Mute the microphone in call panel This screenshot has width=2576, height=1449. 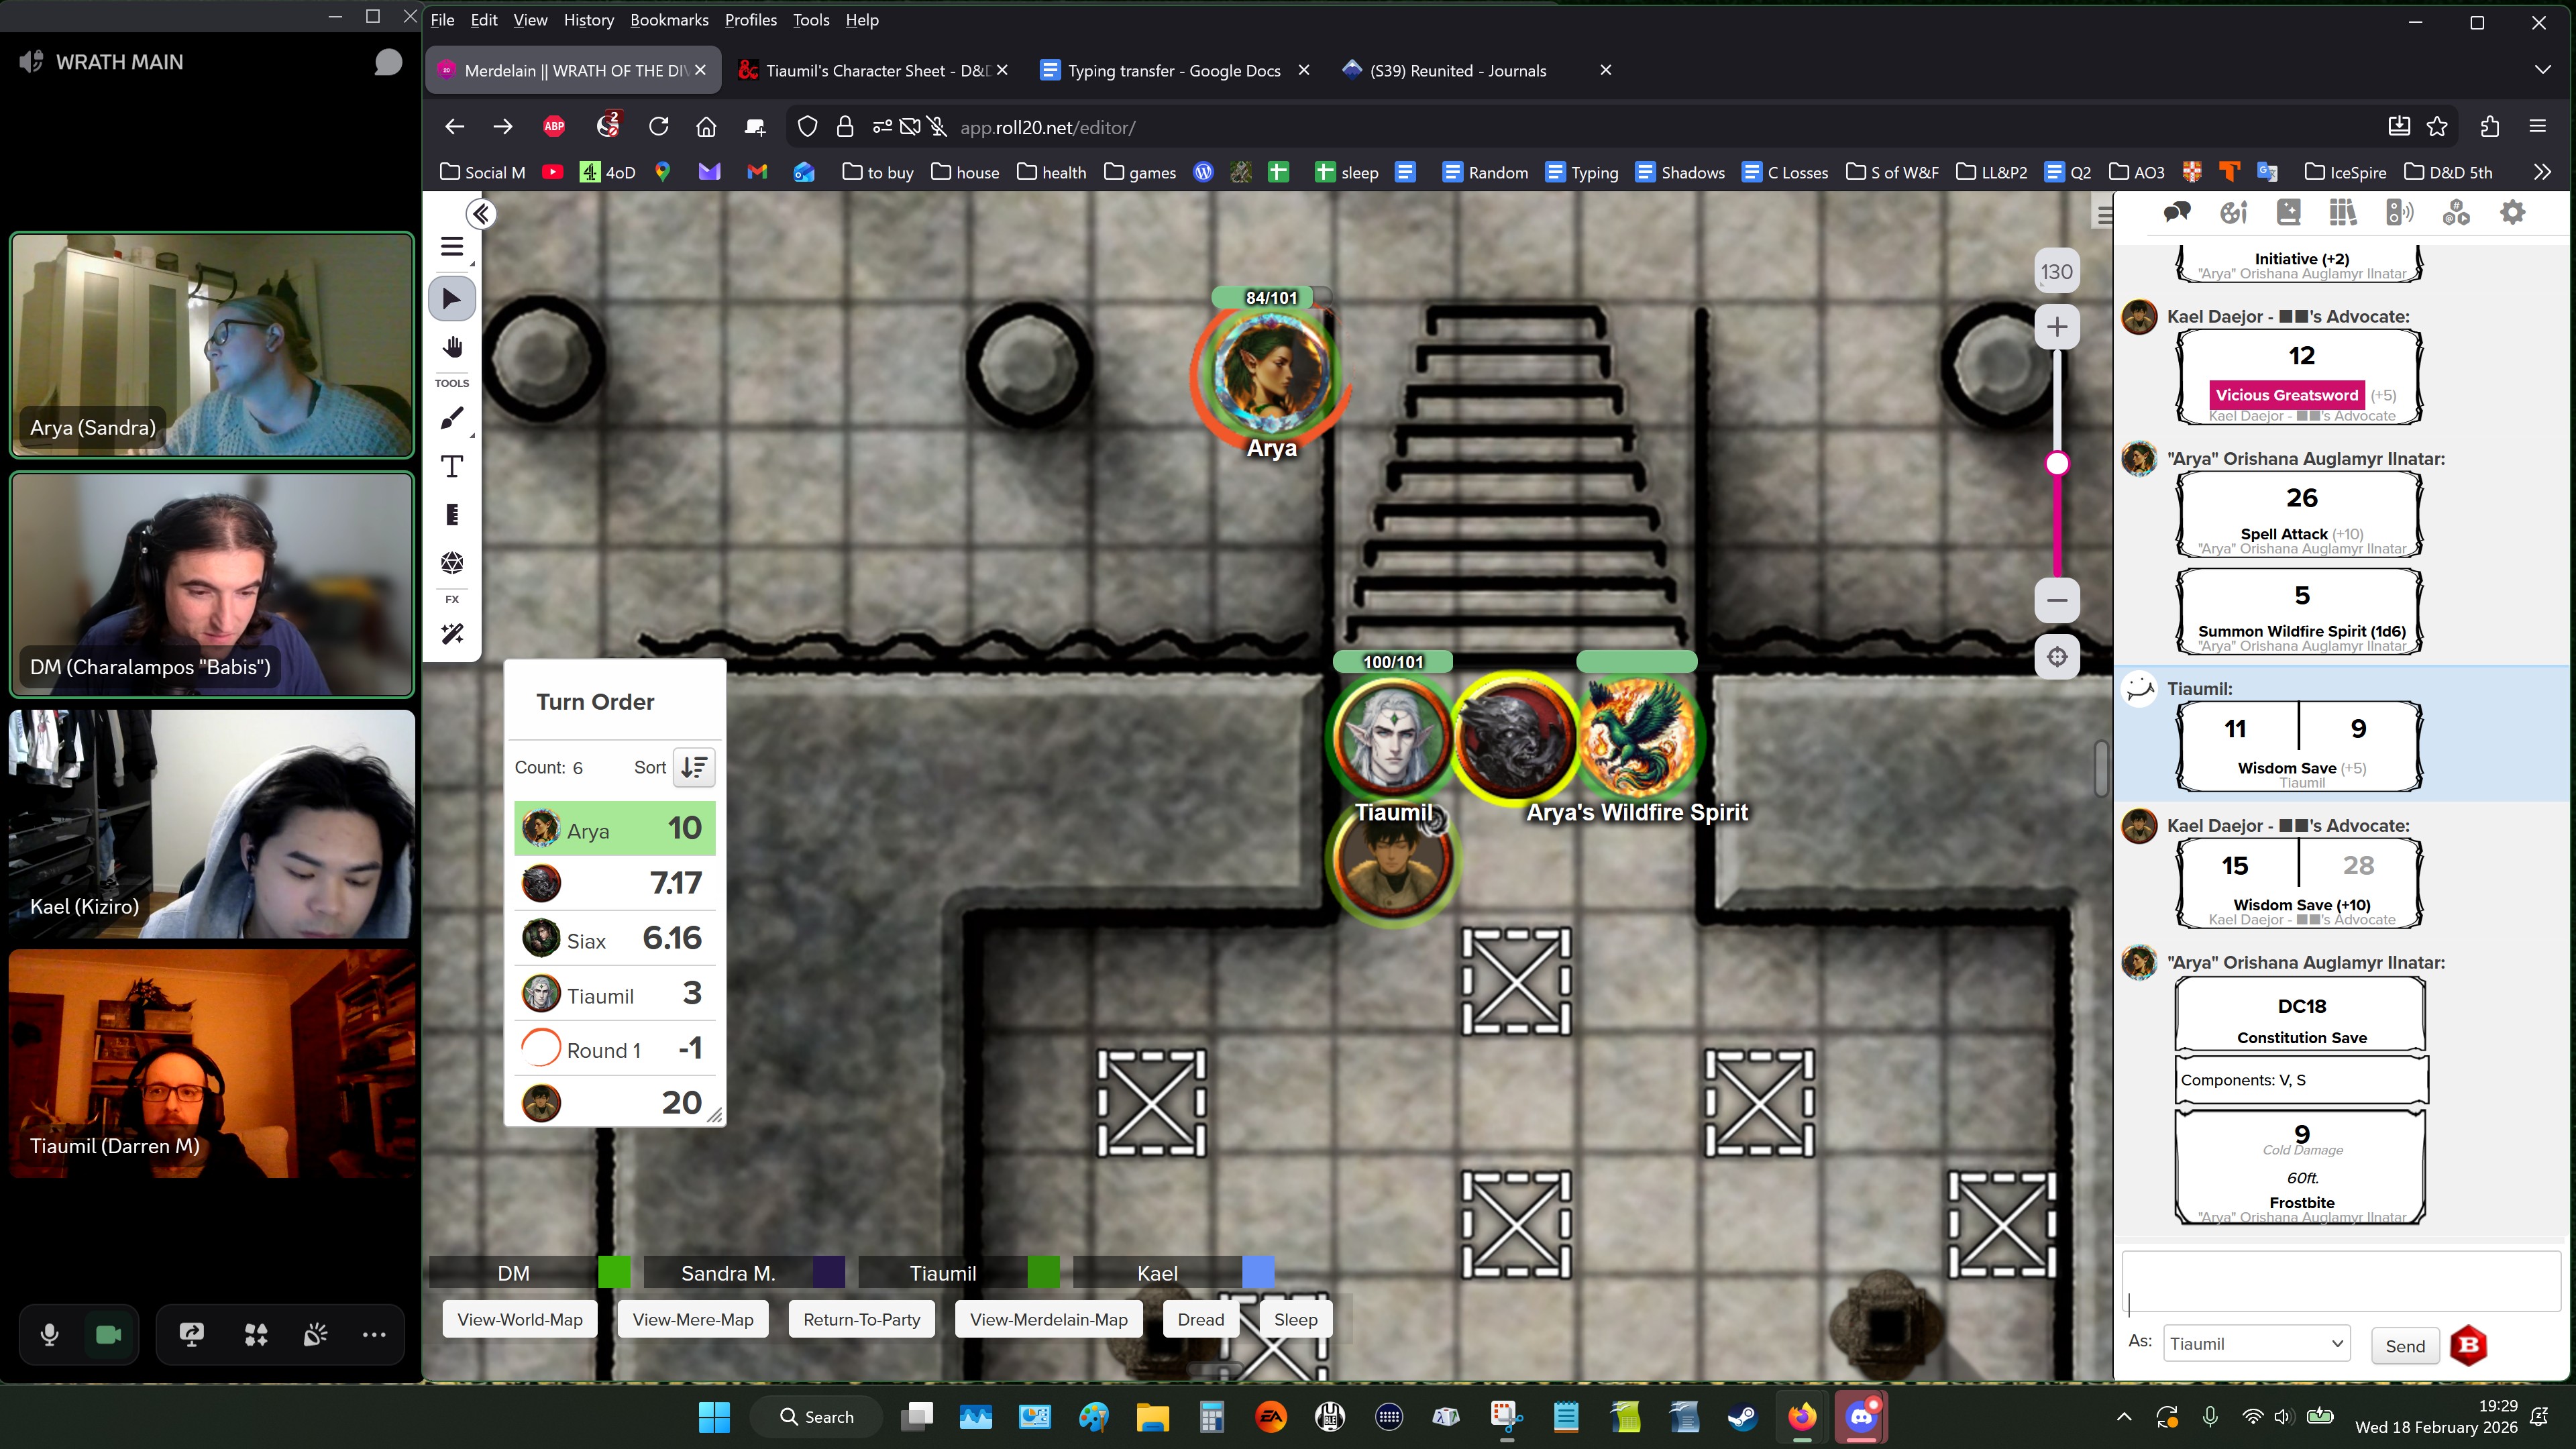point(49,1334)
